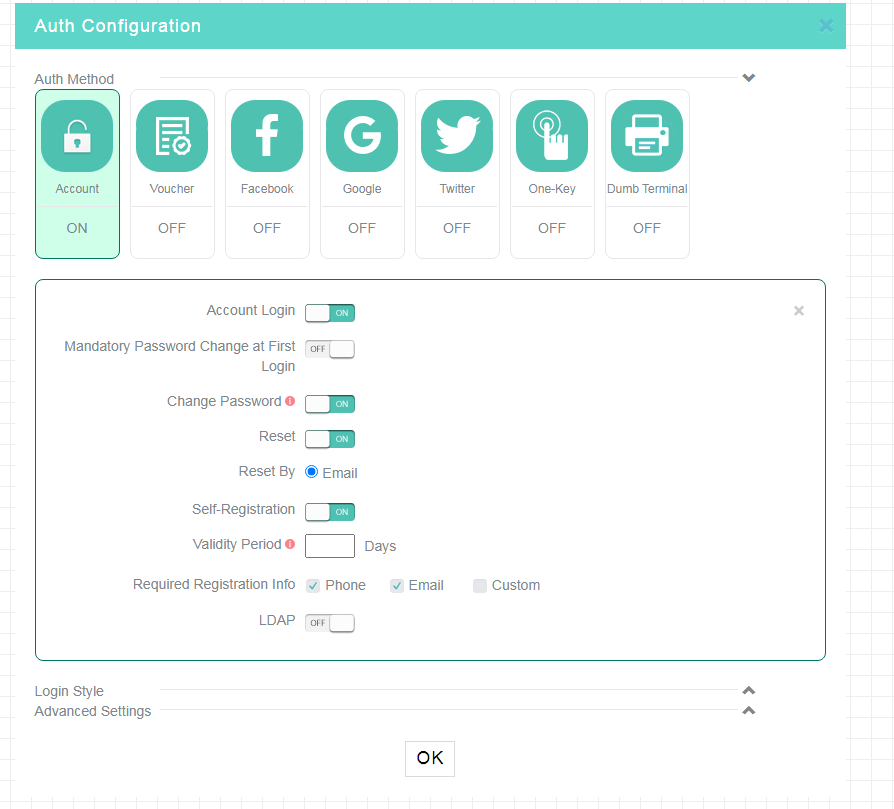Turn off the Account Login switch

click(330, 313)
